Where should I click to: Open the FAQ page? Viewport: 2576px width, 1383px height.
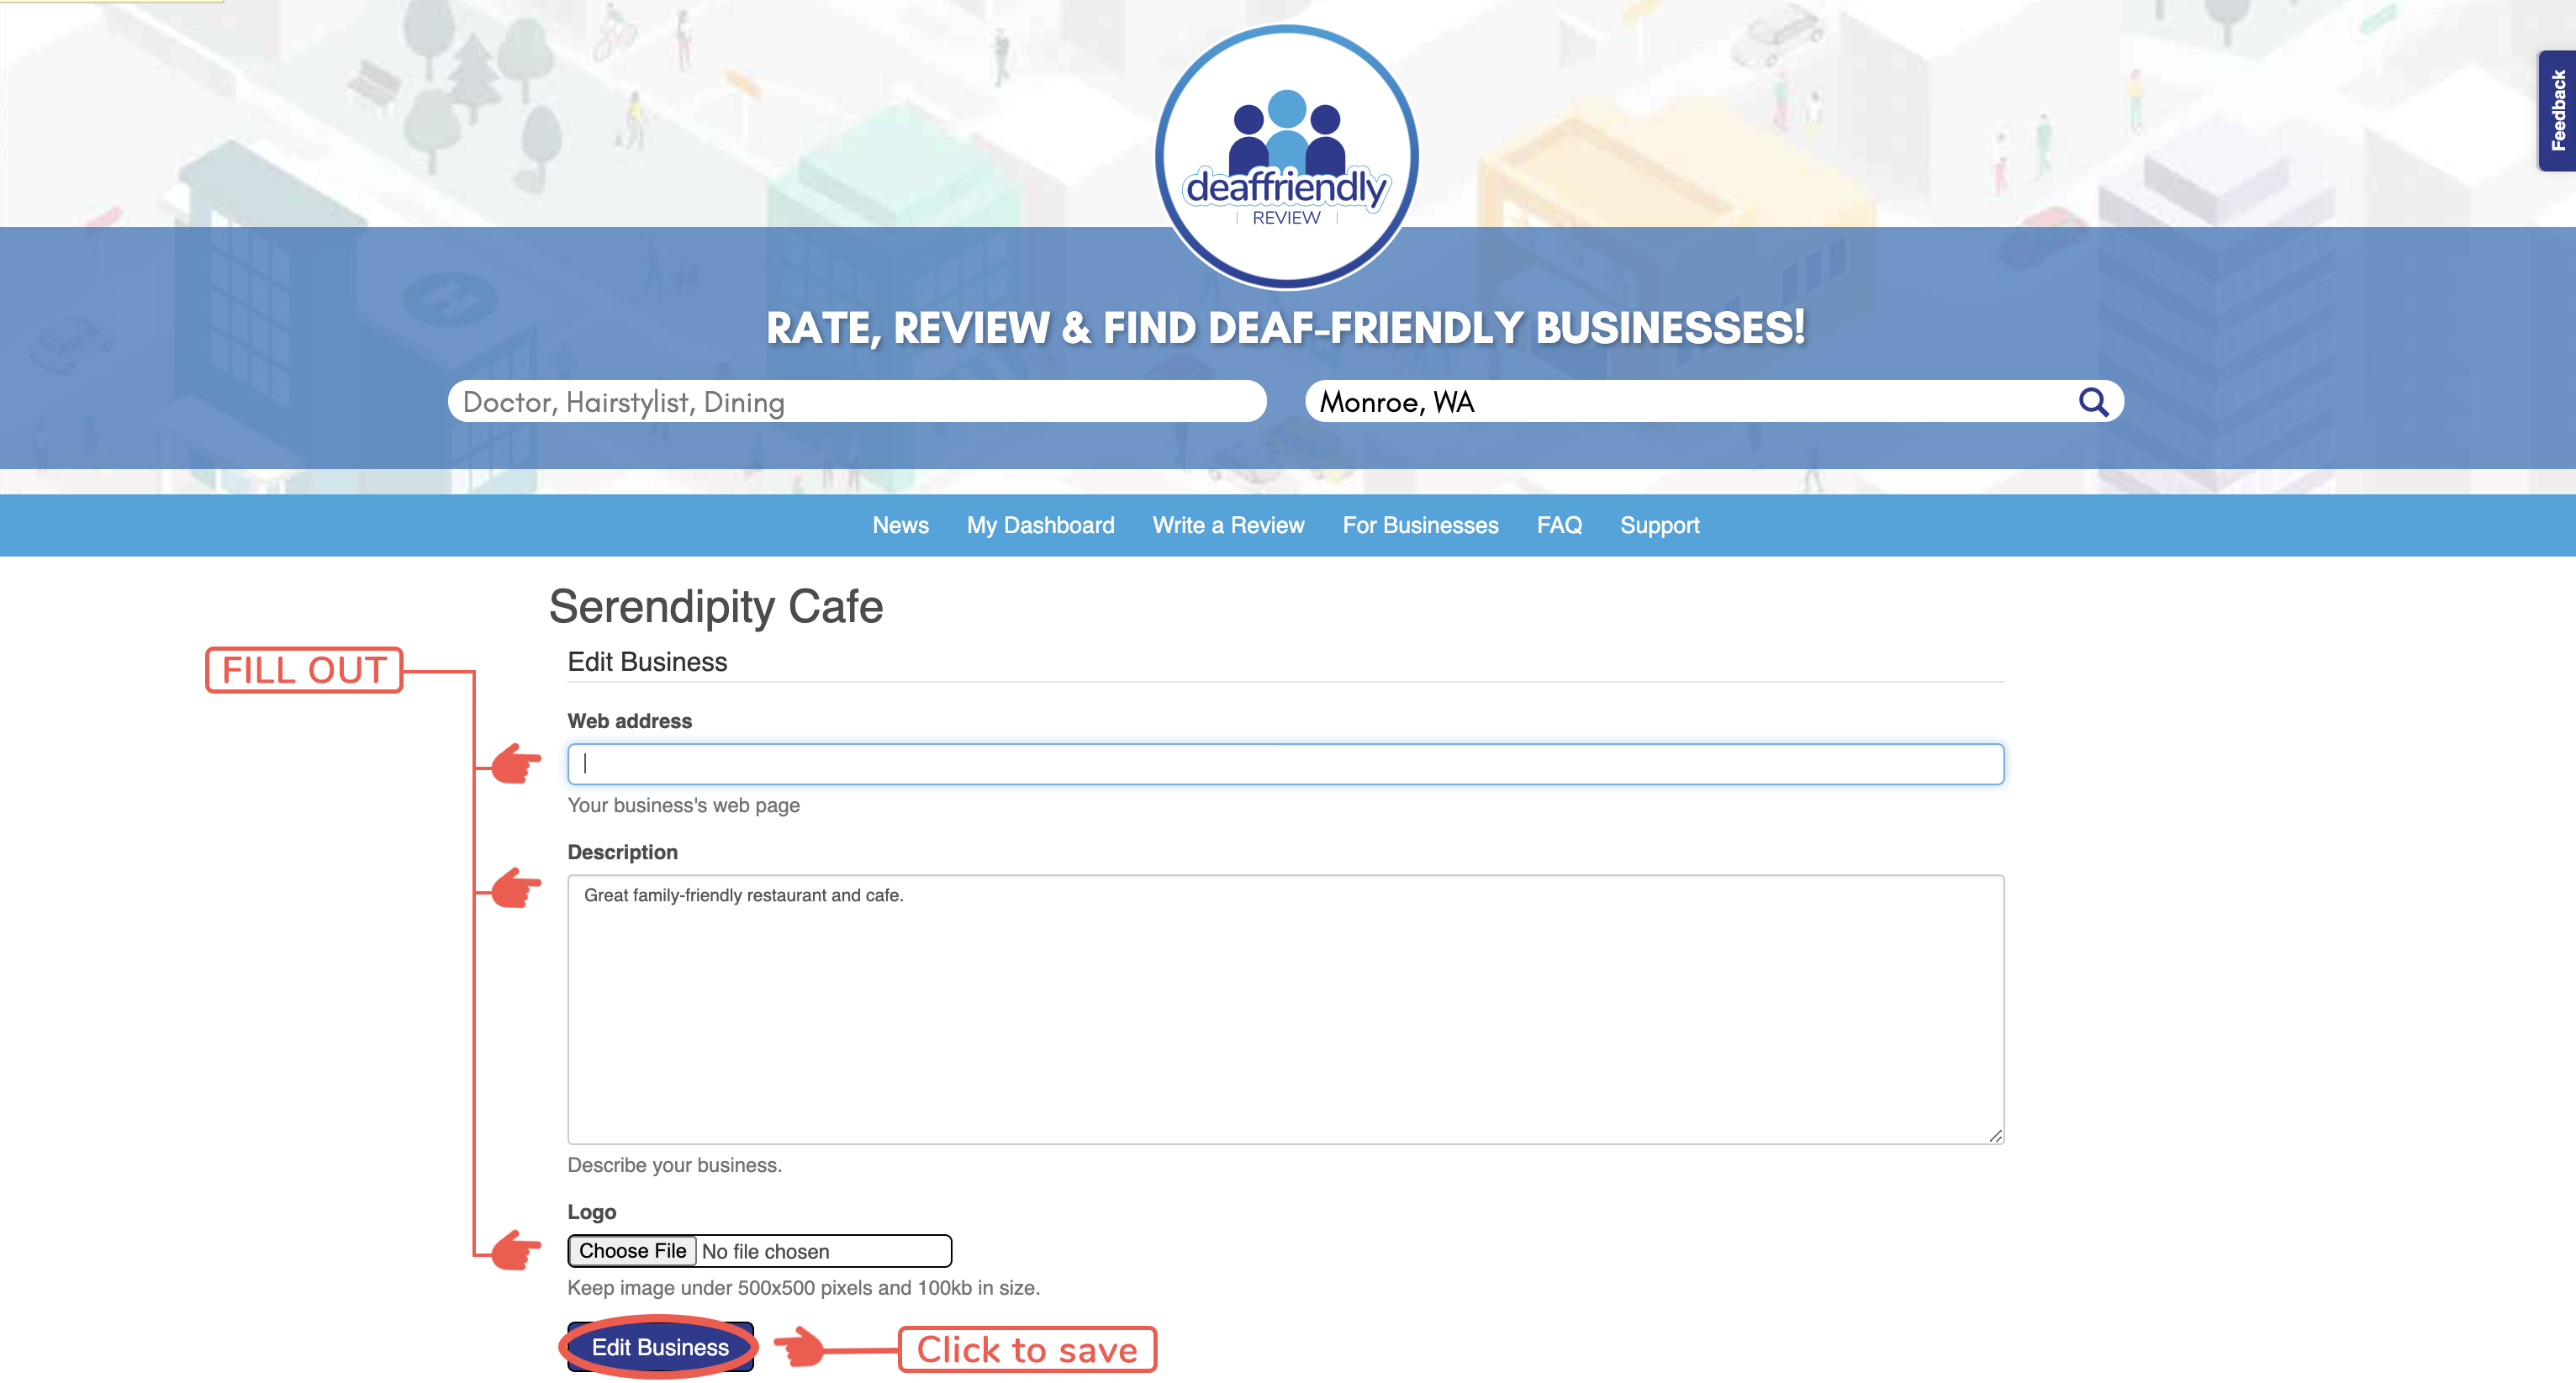1559,525
